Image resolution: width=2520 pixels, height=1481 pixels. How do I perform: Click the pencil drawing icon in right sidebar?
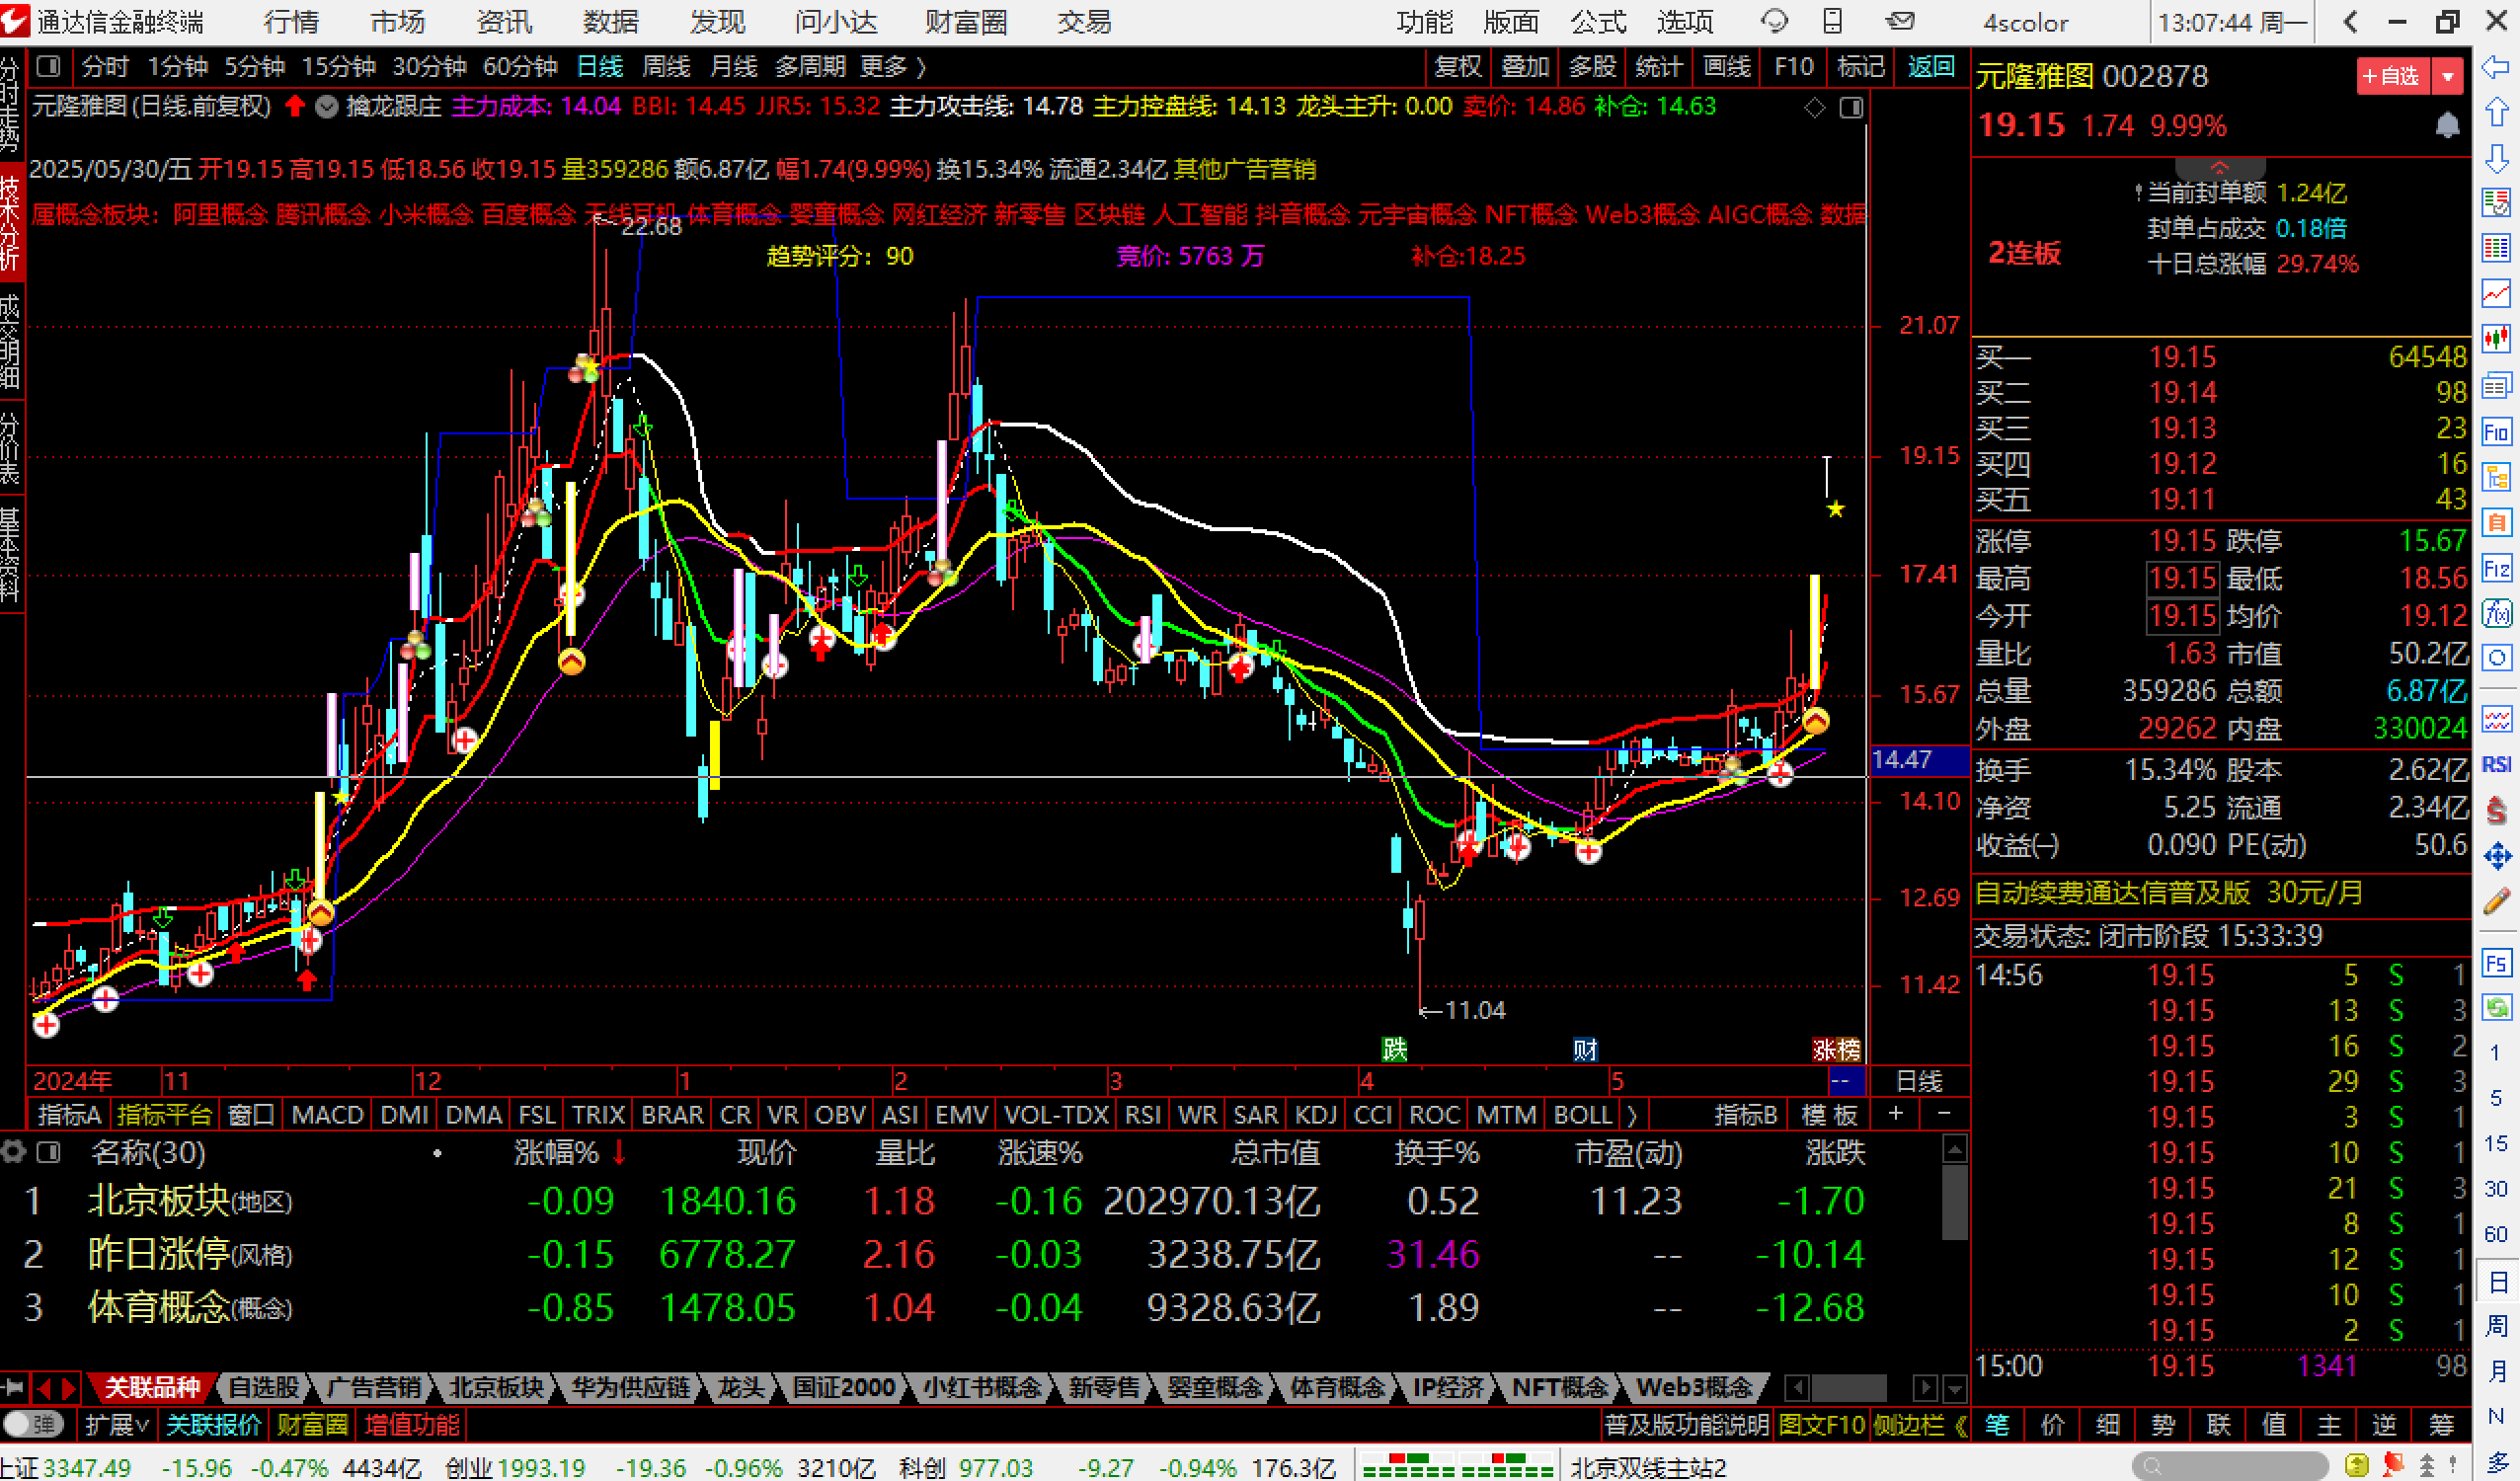pyautogui.click(x=2496, y=902)
